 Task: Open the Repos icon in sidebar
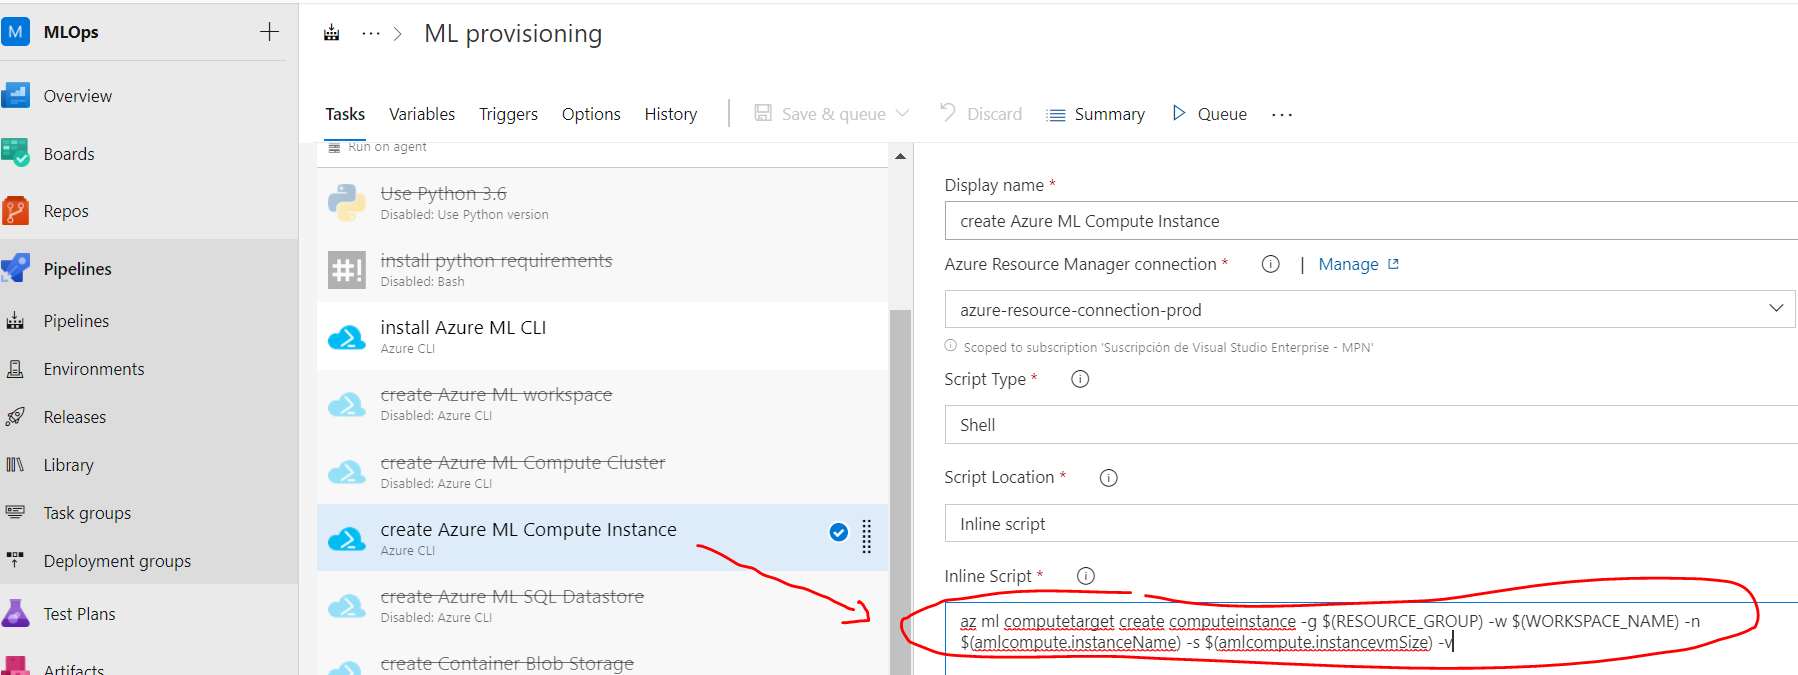16,211
